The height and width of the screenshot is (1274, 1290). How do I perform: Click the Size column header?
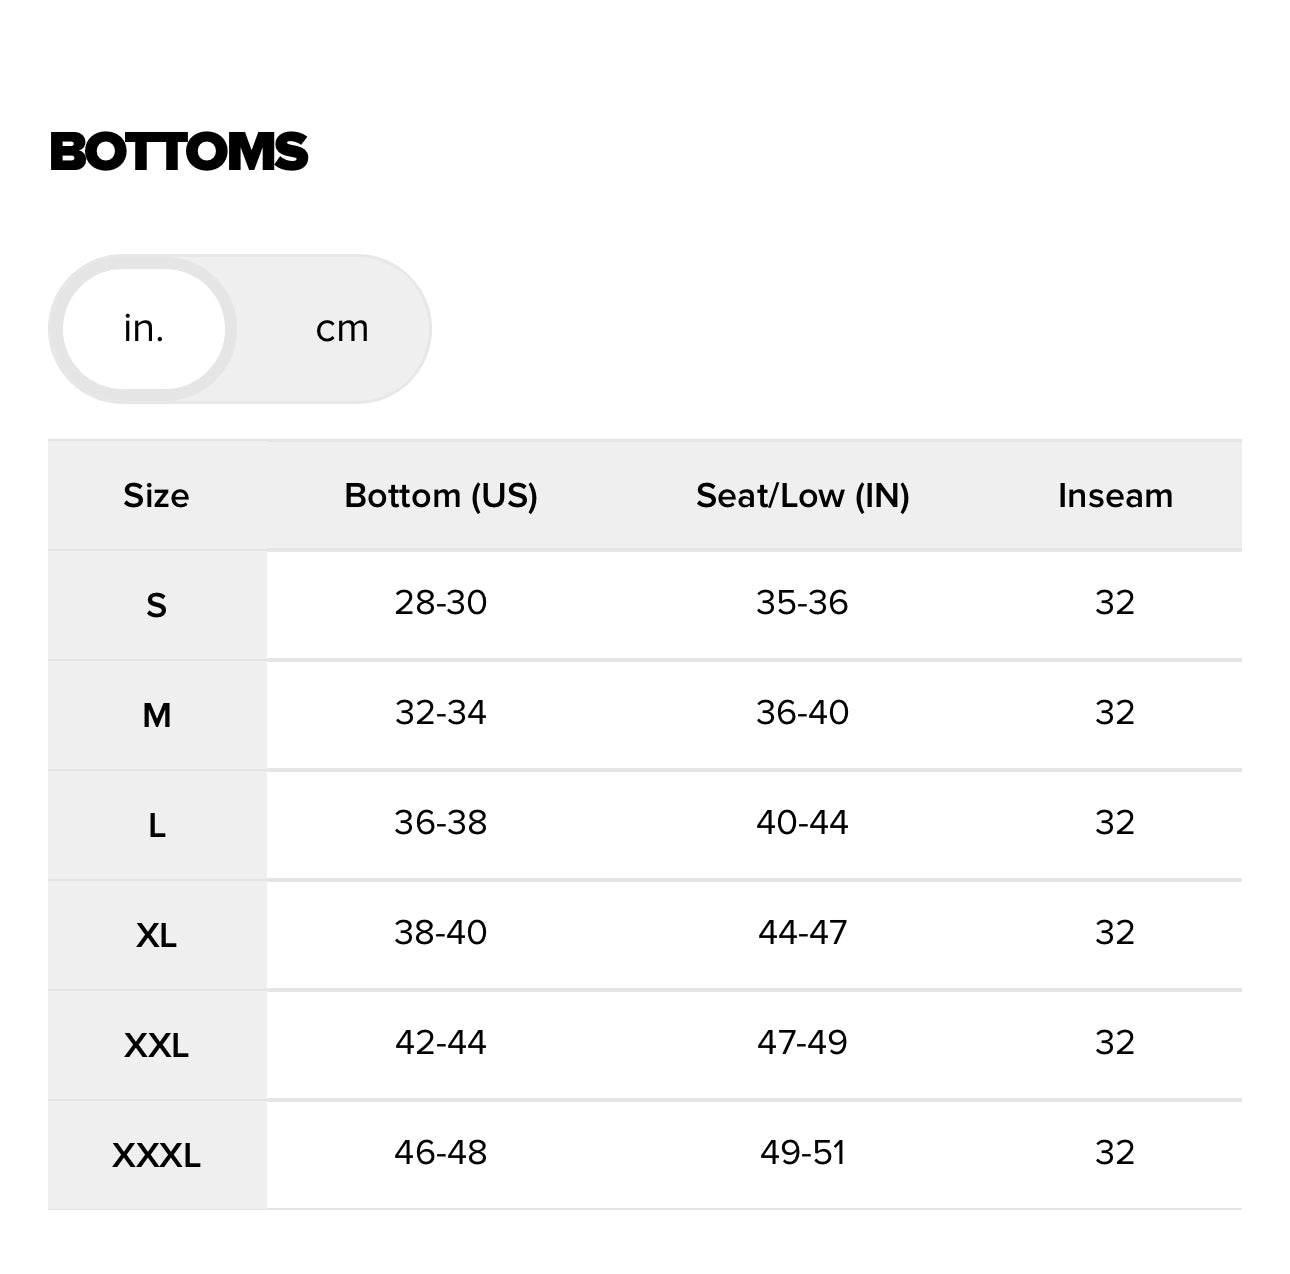(x=156, y=496)
